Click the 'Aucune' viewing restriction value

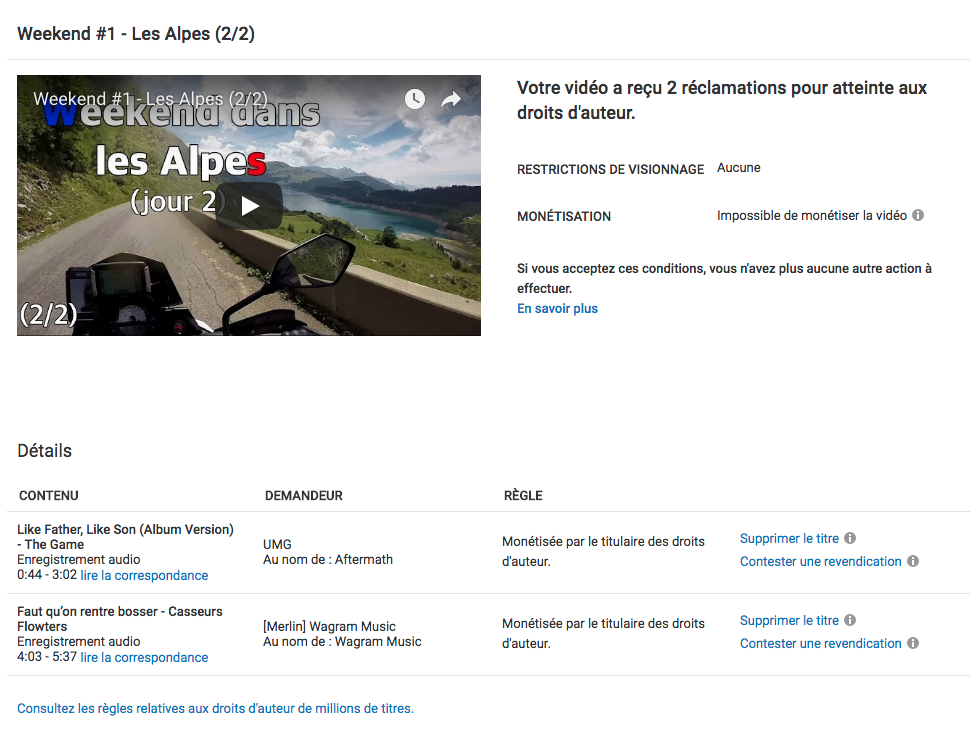point(739,168)
